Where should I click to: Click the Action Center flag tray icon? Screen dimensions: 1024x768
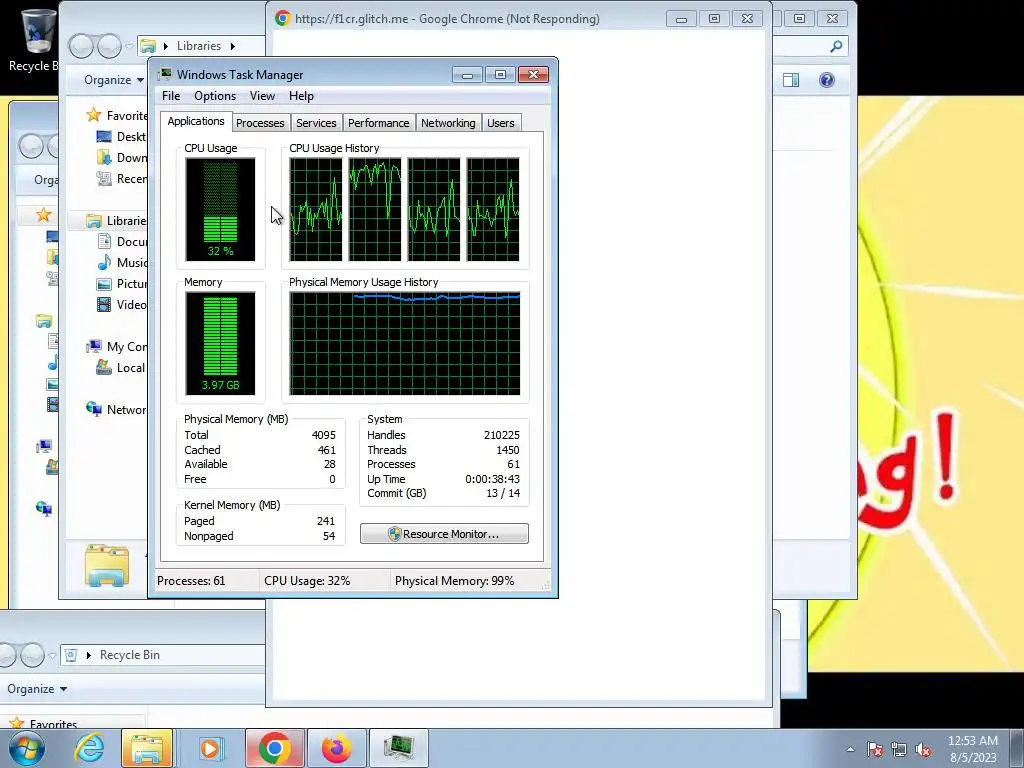875,749
